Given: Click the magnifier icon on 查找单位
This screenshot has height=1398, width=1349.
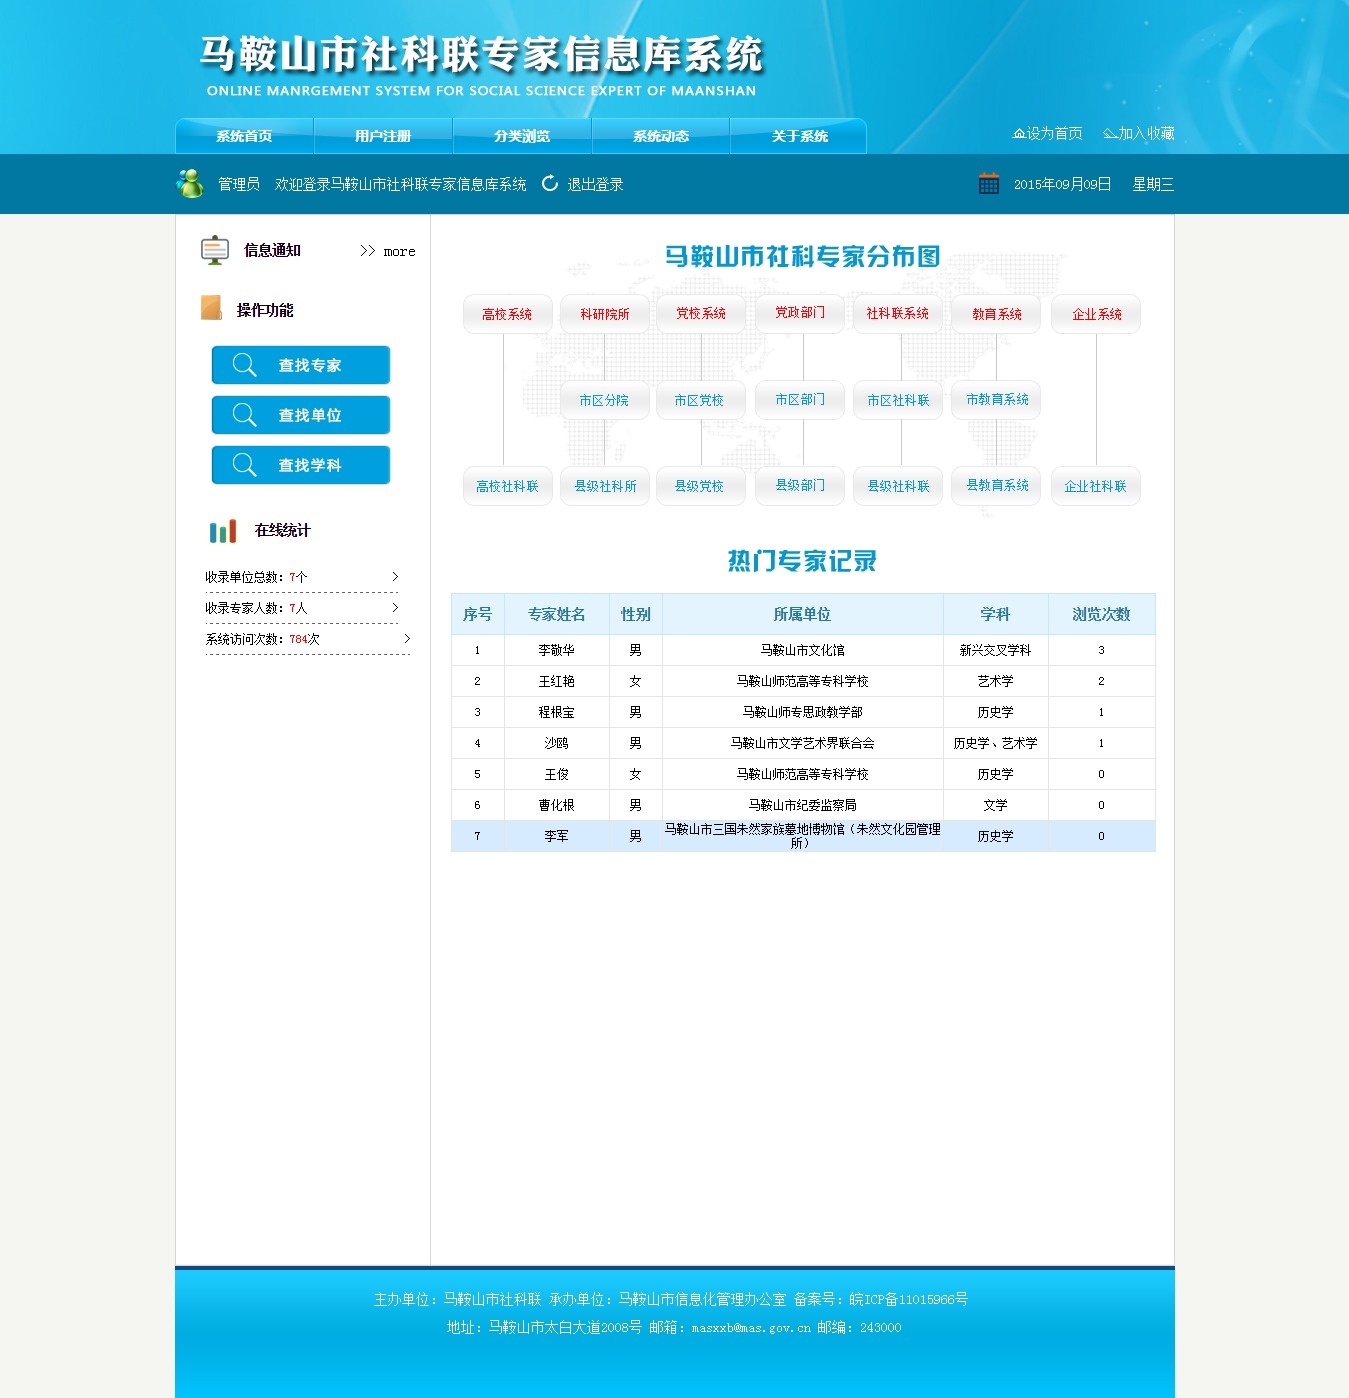Looking at the screenshot, I should pos(245,415).
